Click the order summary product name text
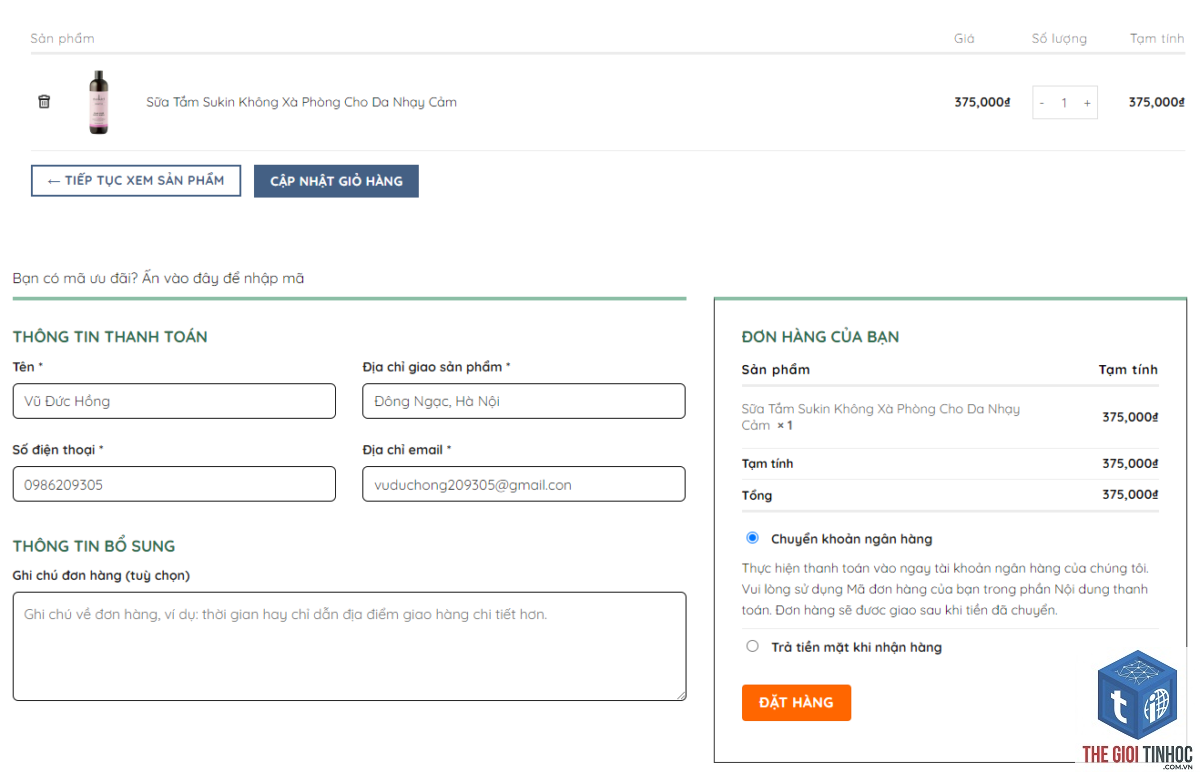The width and height of the screenshot is (1200, 772). click(x=881, y=417)
